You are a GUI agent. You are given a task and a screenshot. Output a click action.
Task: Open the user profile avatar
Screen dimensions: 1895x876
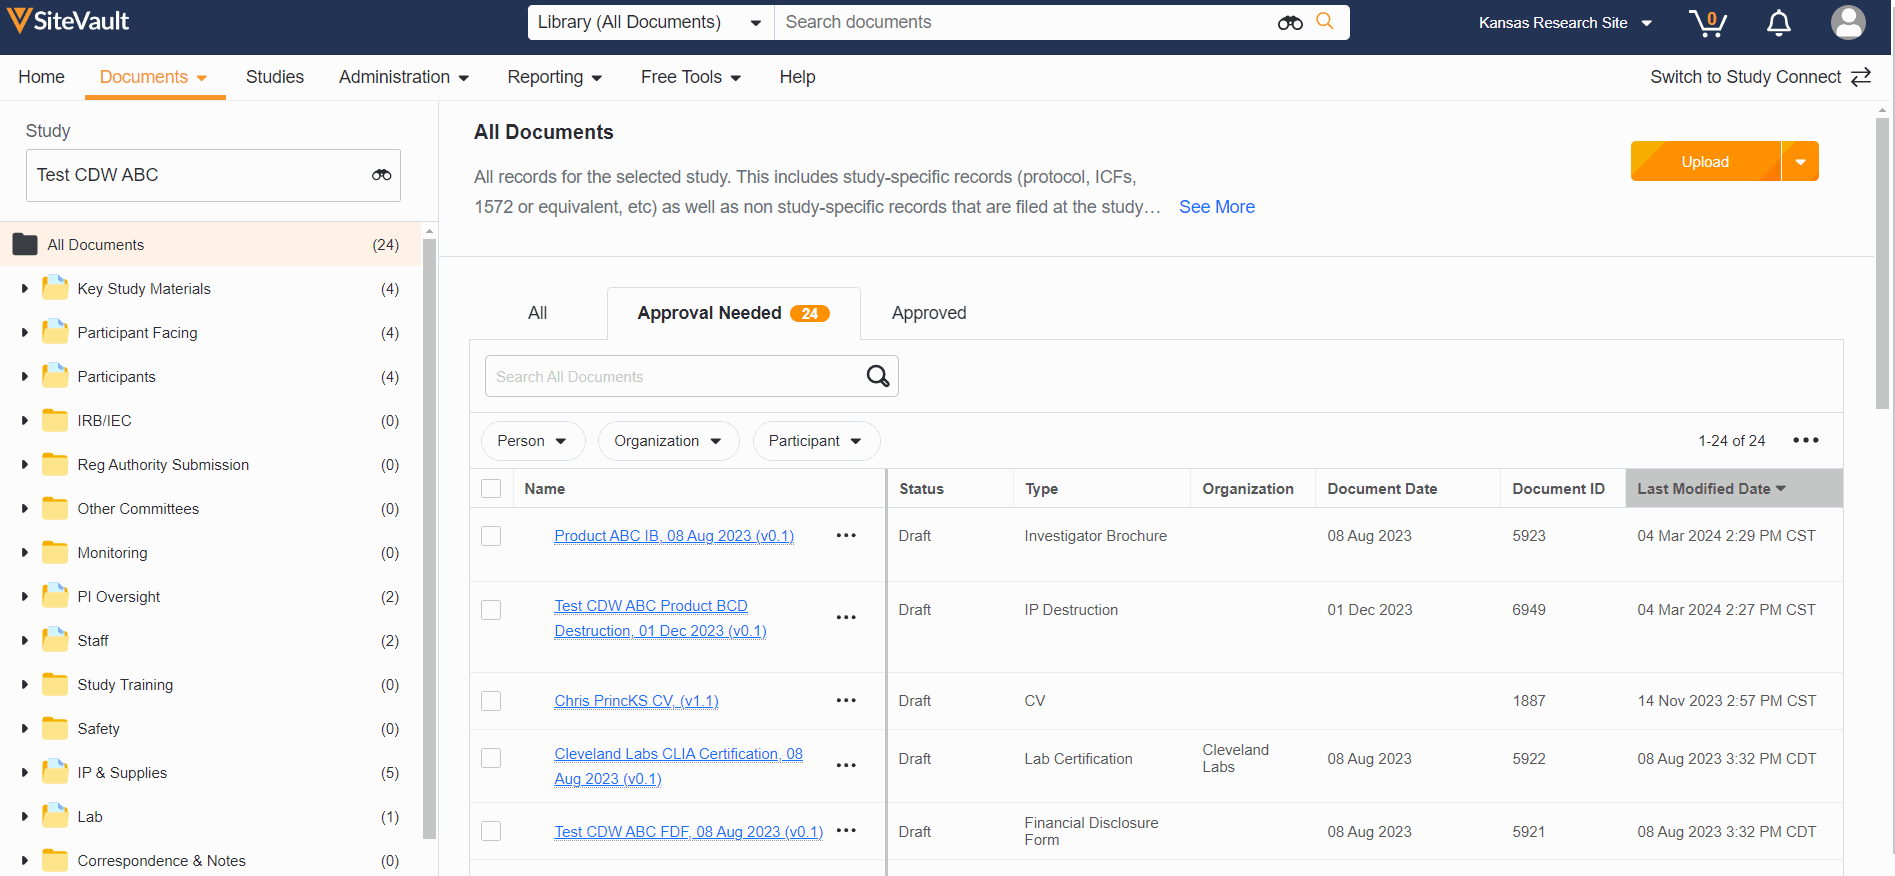[1847, 22]
